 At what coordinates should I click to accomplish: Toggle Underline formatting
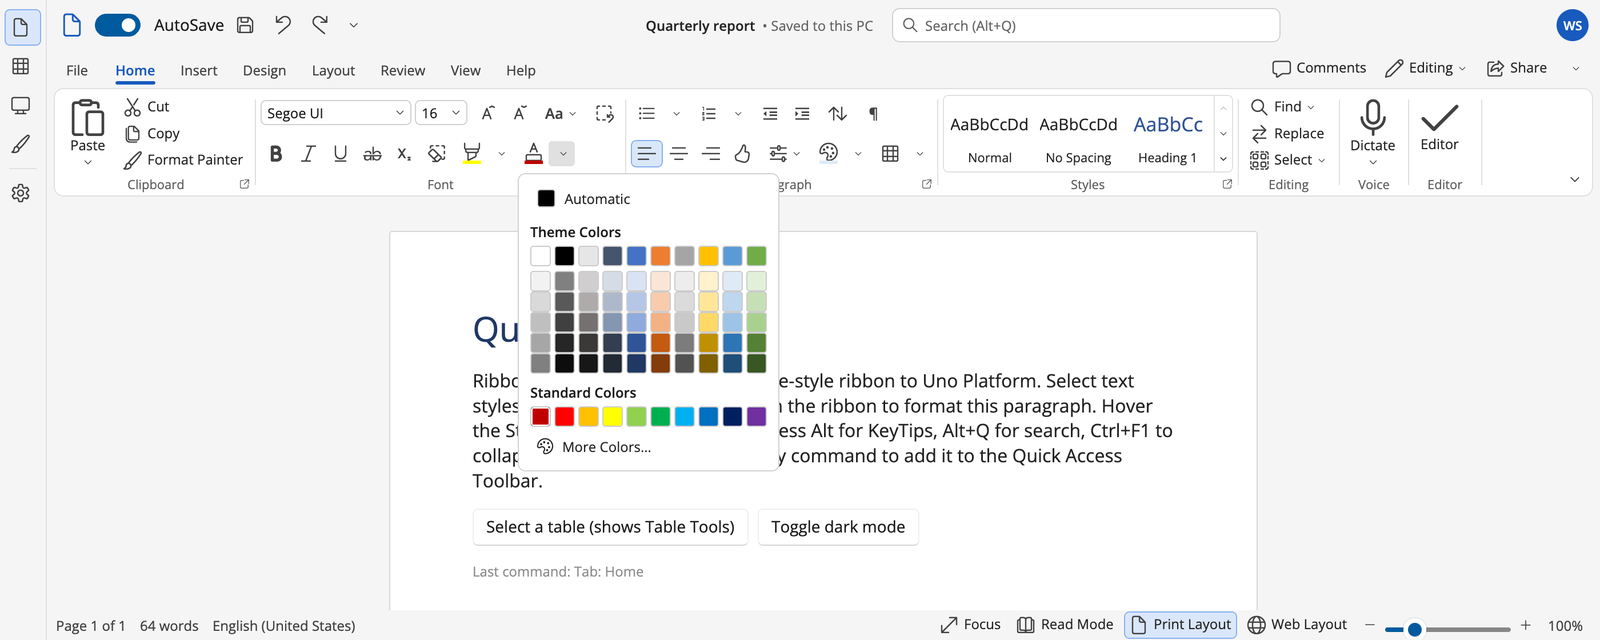click(340, 153)
